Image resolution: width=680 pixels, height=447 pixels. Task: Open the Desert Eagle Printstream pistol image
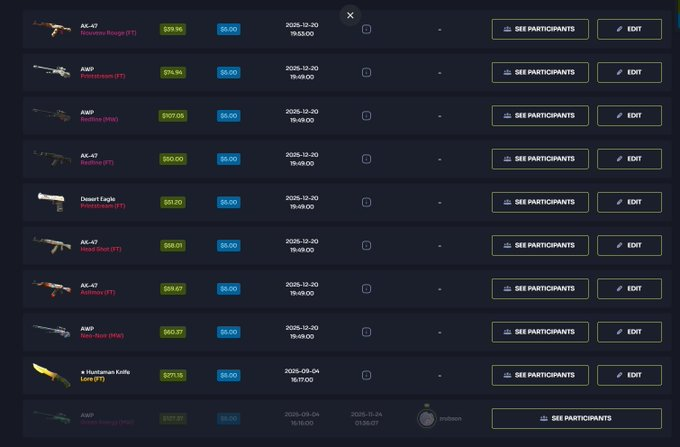52,202
